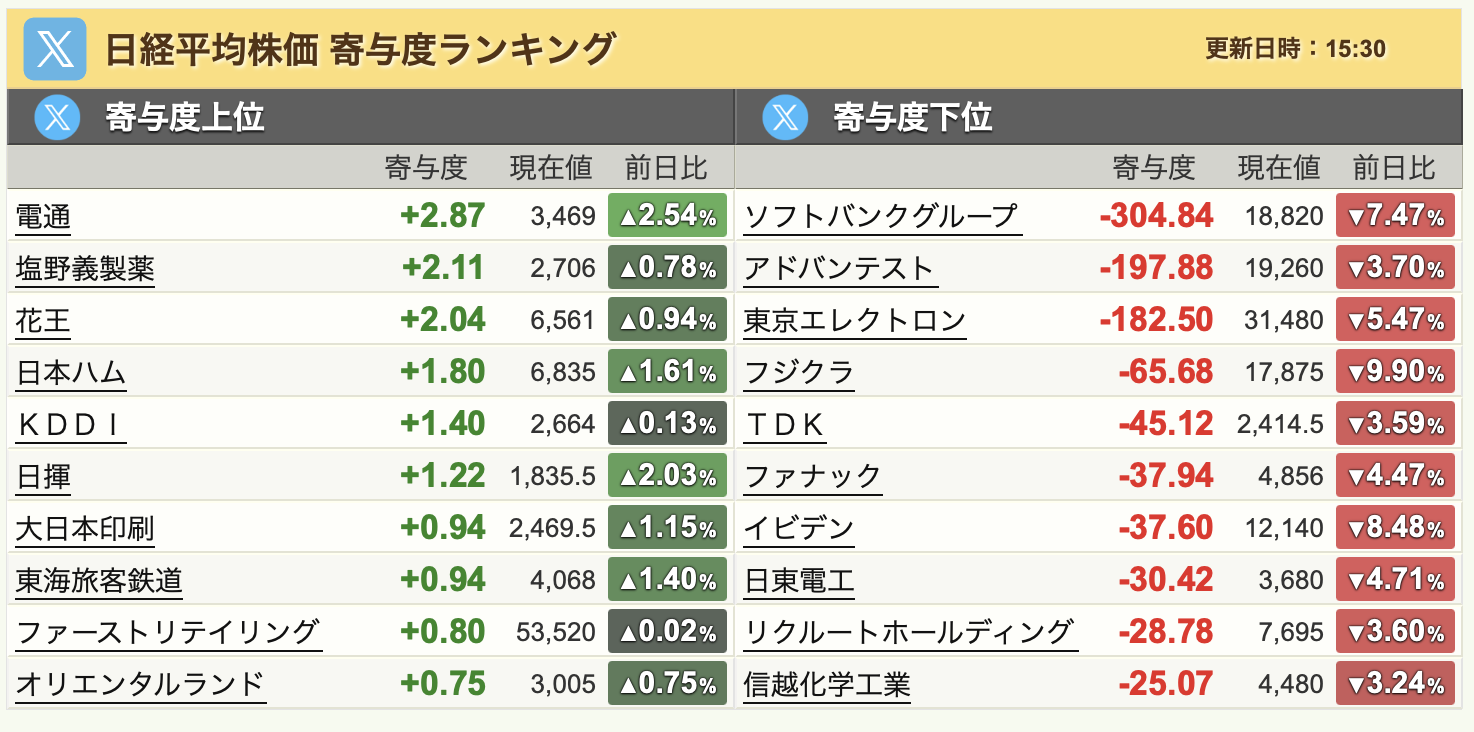1474x732 pixels.
Task: Click the X icon next to 寄与度上位
Action: (x=56, y=118)
